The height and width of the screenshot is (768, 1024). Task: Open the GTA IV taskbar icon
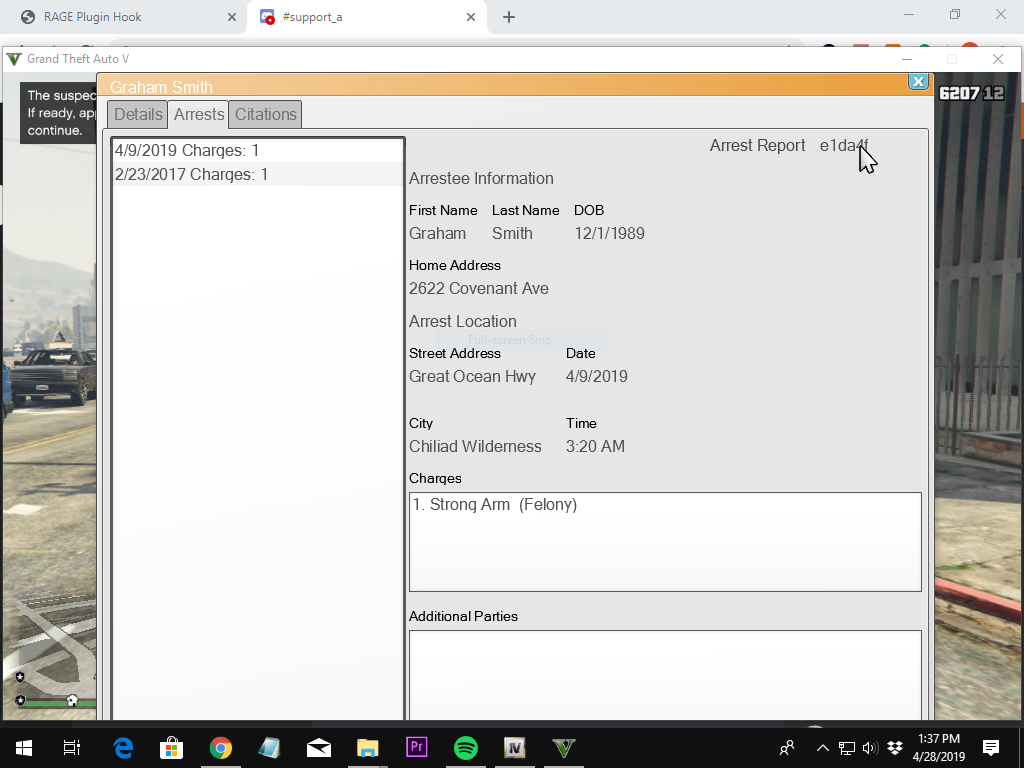click(x=515, y=748)
